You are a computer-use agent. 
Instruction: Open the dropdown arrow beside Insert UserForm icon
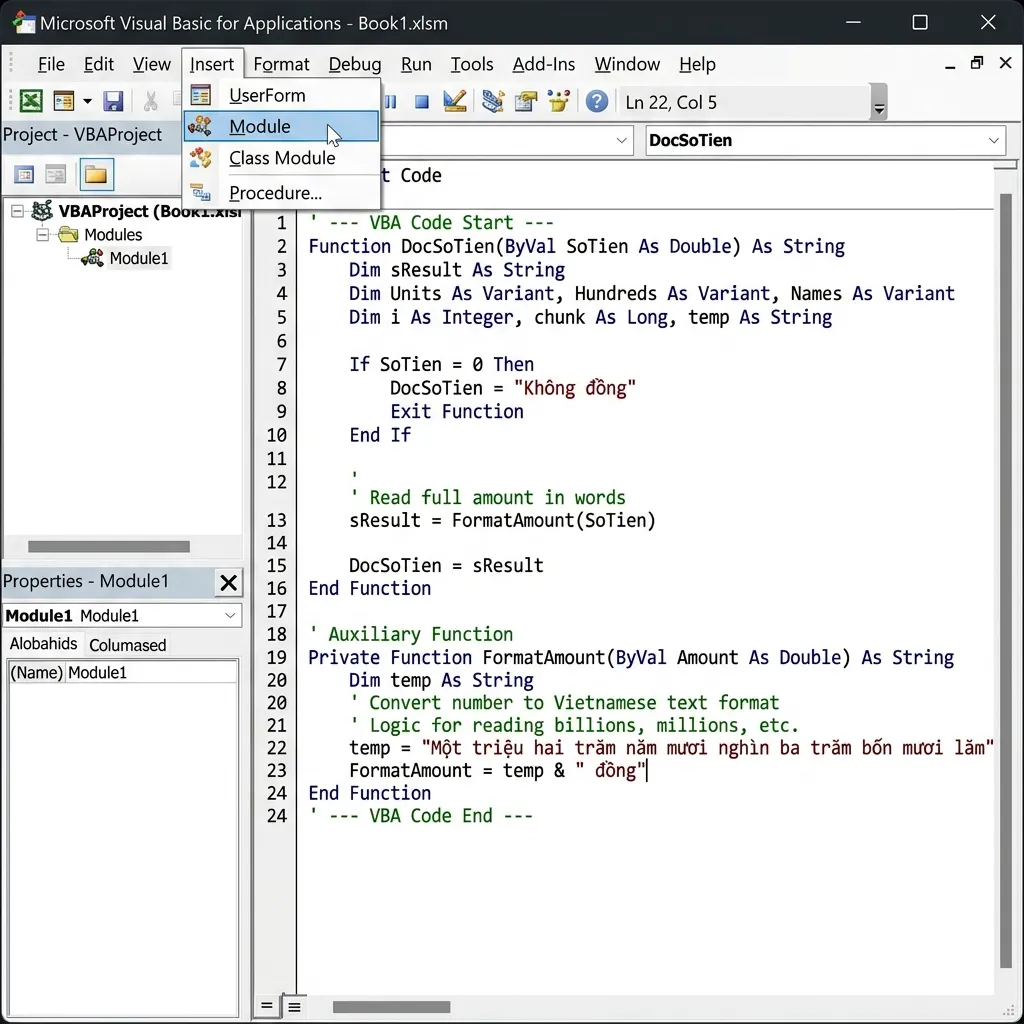pyautogui.click(x=87, y=102)
